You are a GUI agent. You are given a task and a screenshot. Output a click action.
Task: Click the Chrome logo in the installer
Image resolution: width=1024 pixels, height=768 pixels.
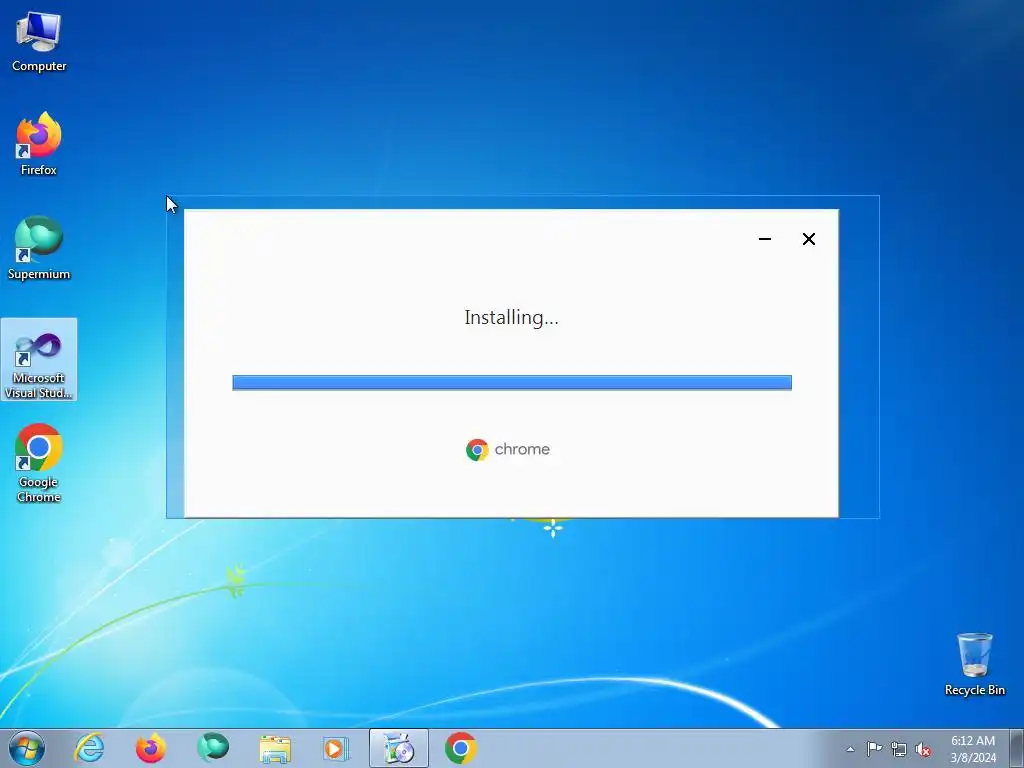[508, 449]
